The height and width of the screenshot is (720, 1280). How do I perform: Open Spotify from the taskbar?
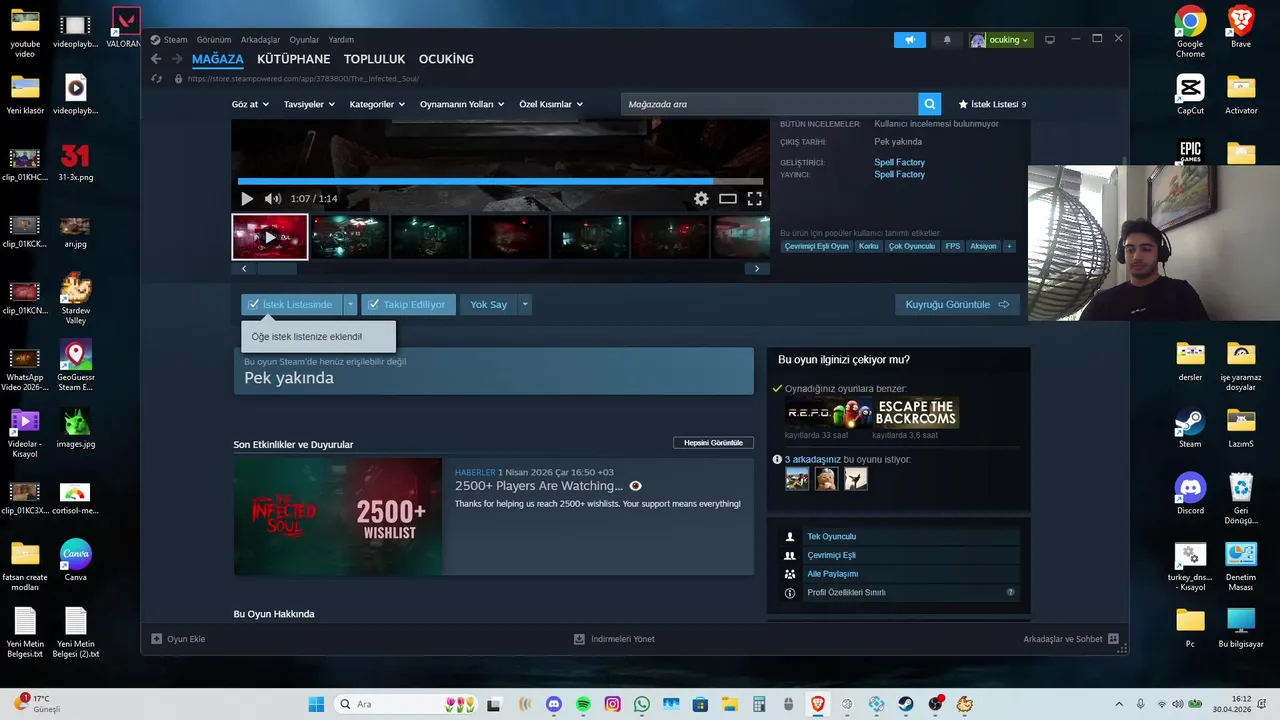[583, 704]
